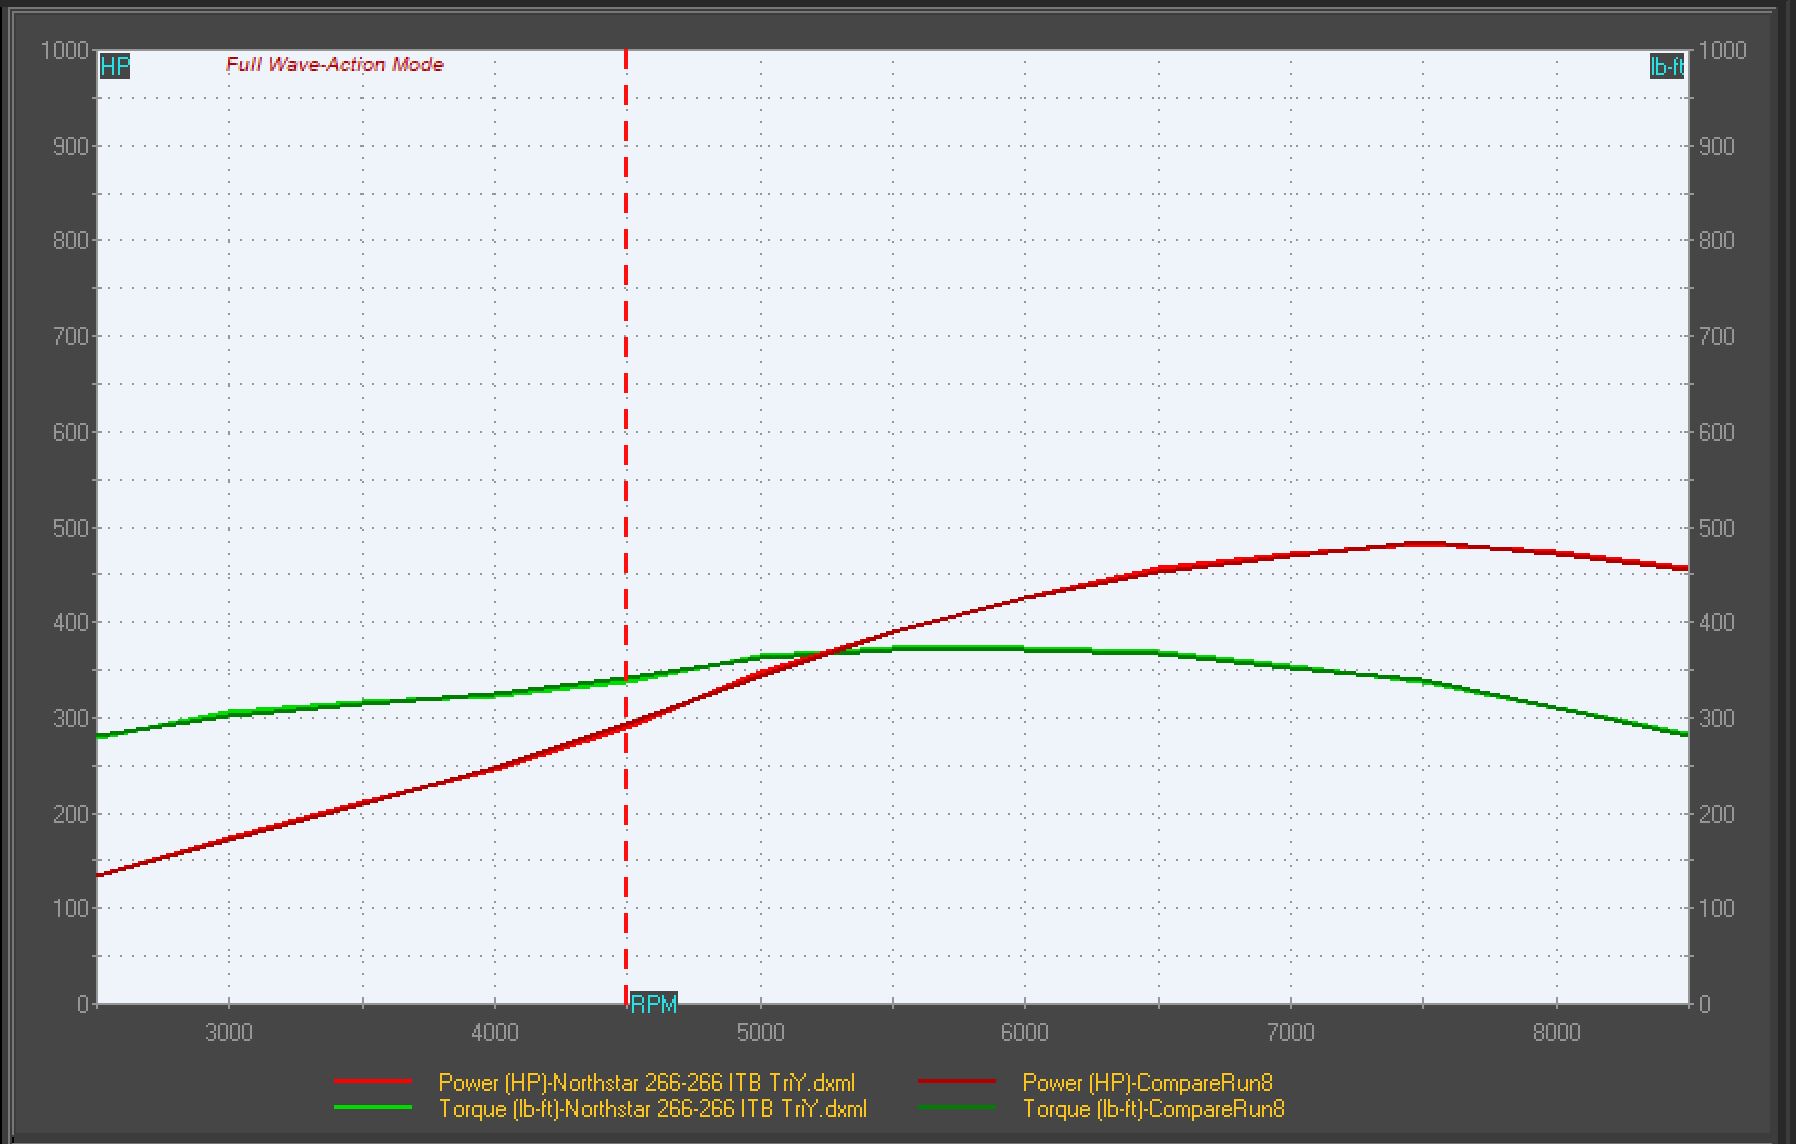The height and width of the screenshot is (1144, 1796).
Task: Click the 8000 RPM x-axis tick label
Action: click(1556, 1033)
